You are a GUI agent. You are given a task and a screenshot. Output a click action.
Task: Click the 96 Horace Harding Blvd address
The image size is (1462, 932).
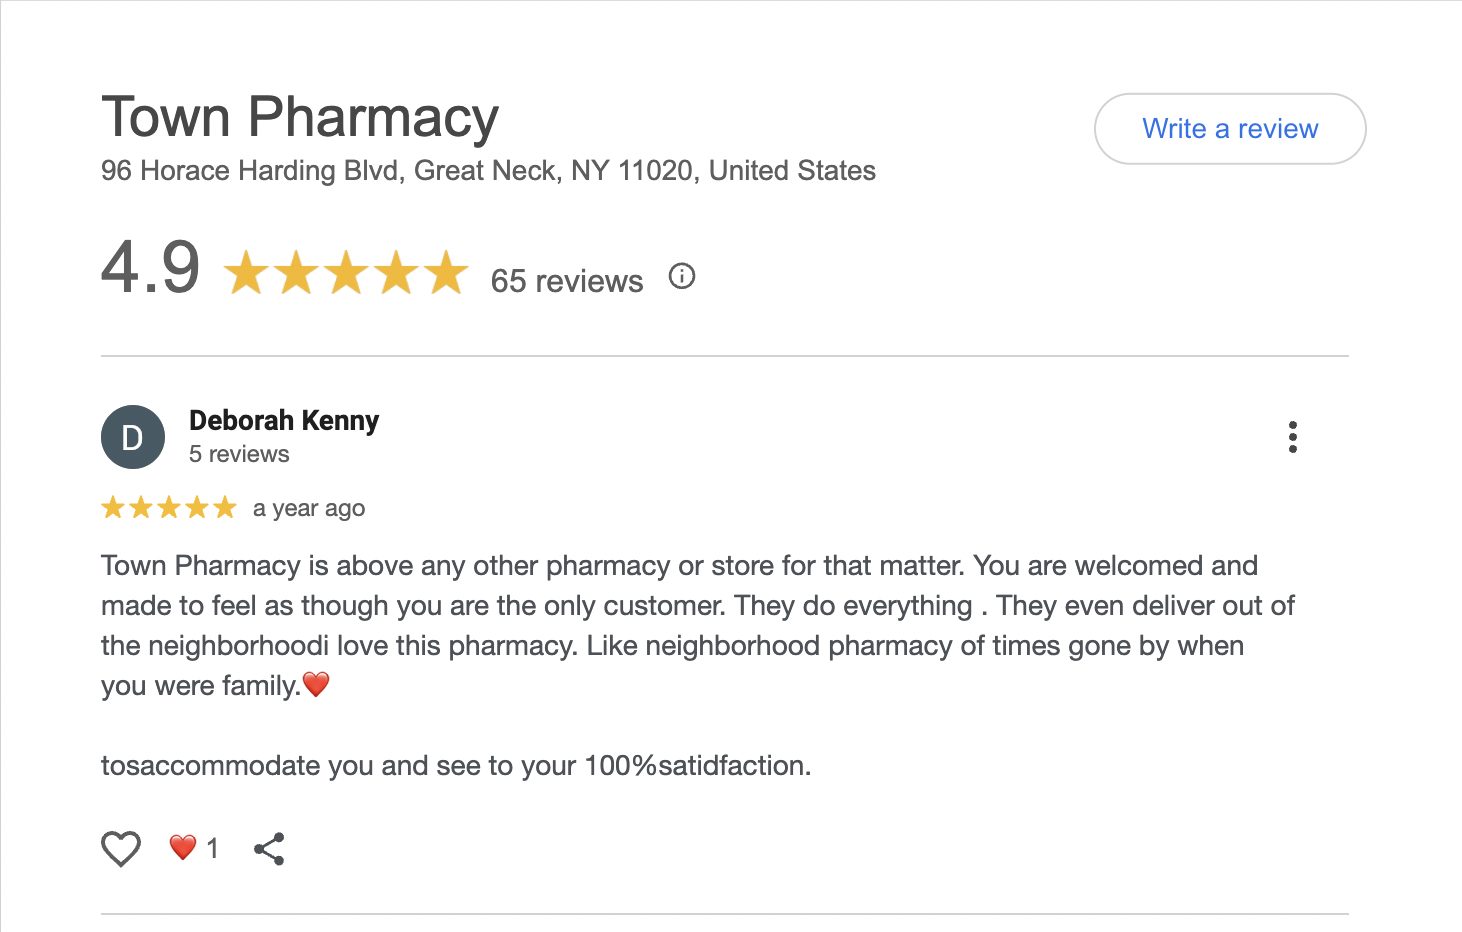tap(488, 171)
